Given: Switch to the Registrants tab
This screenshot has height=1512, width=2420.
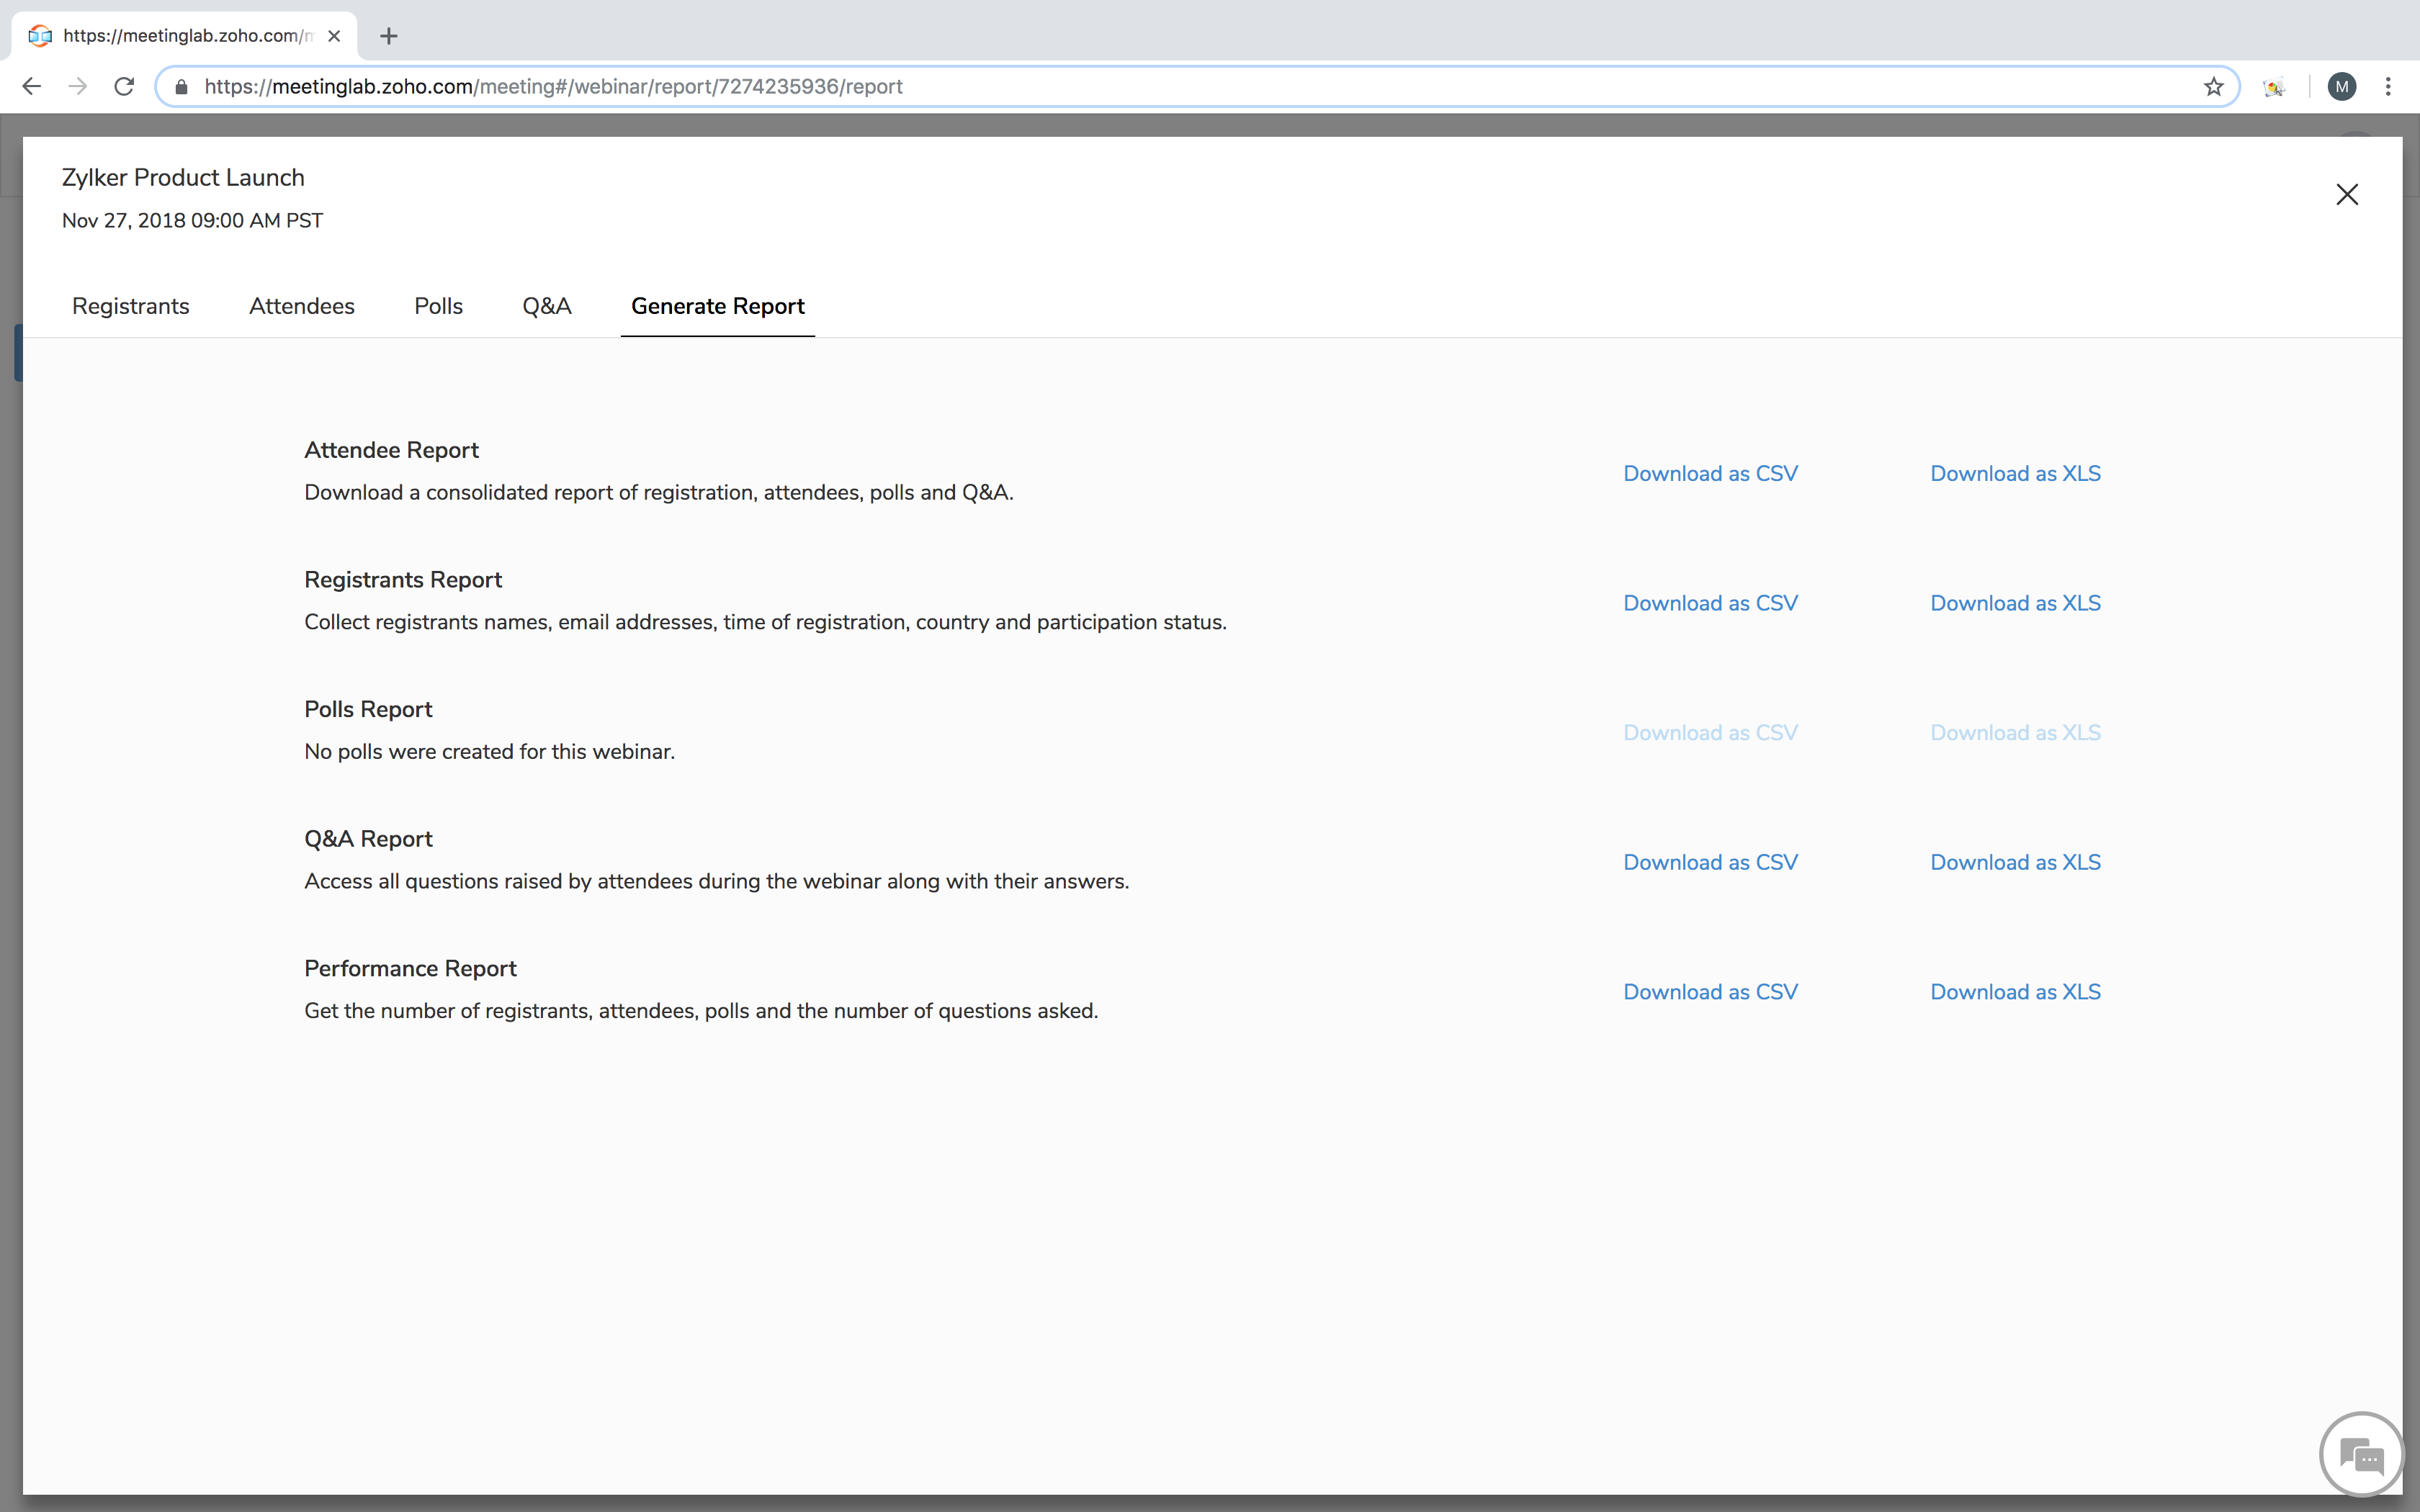Looking at the screenshot, I should [x=130, y=306].
